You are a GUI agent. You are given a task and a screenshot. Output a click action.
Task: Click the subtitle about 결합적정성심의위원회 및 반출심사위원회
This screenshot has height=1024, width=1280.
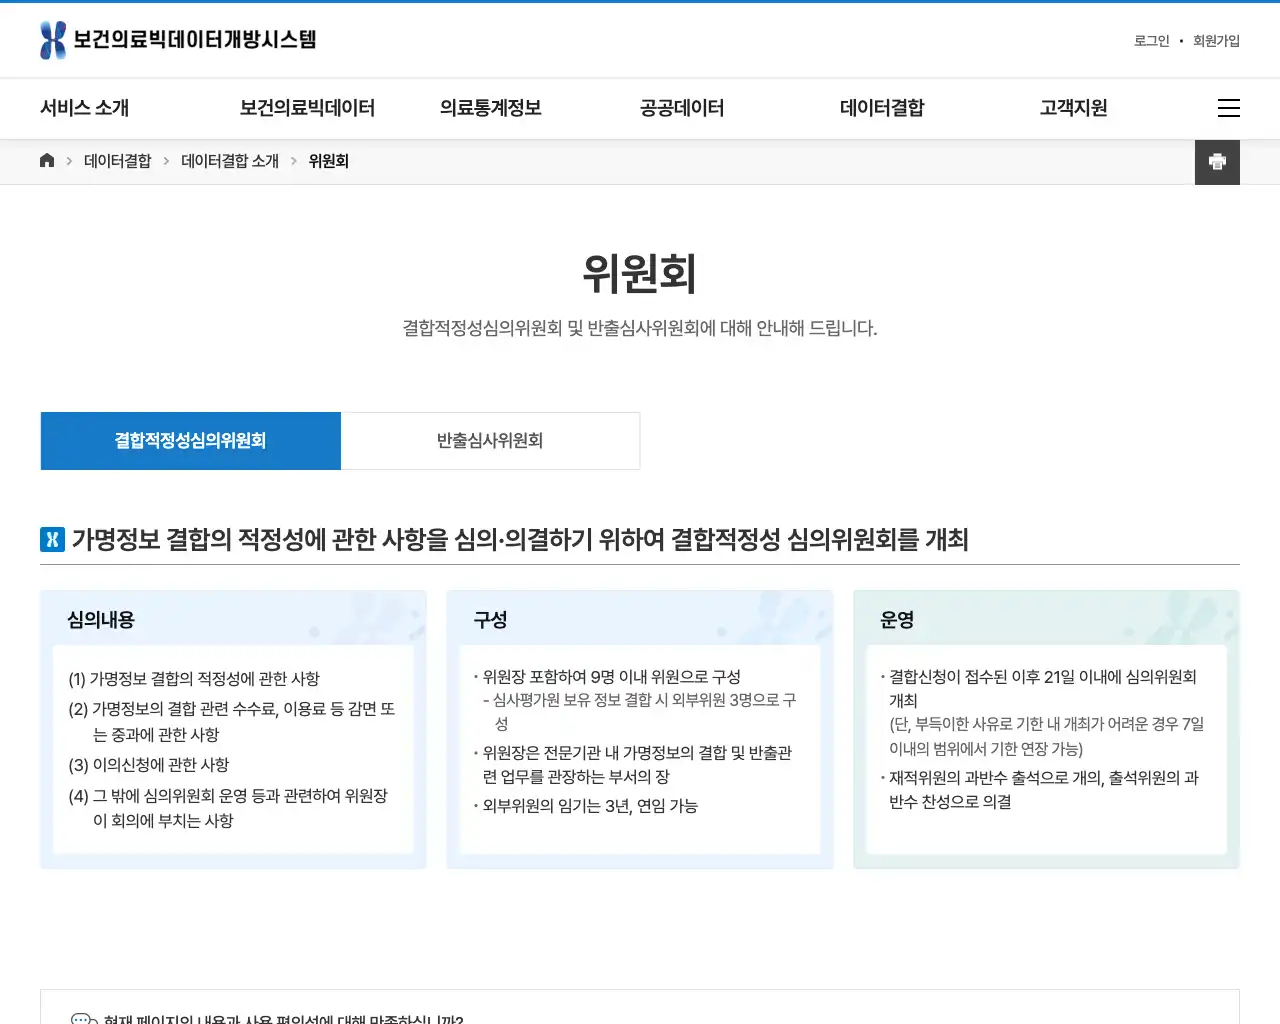pyautogui.click(x=640, y=329)
